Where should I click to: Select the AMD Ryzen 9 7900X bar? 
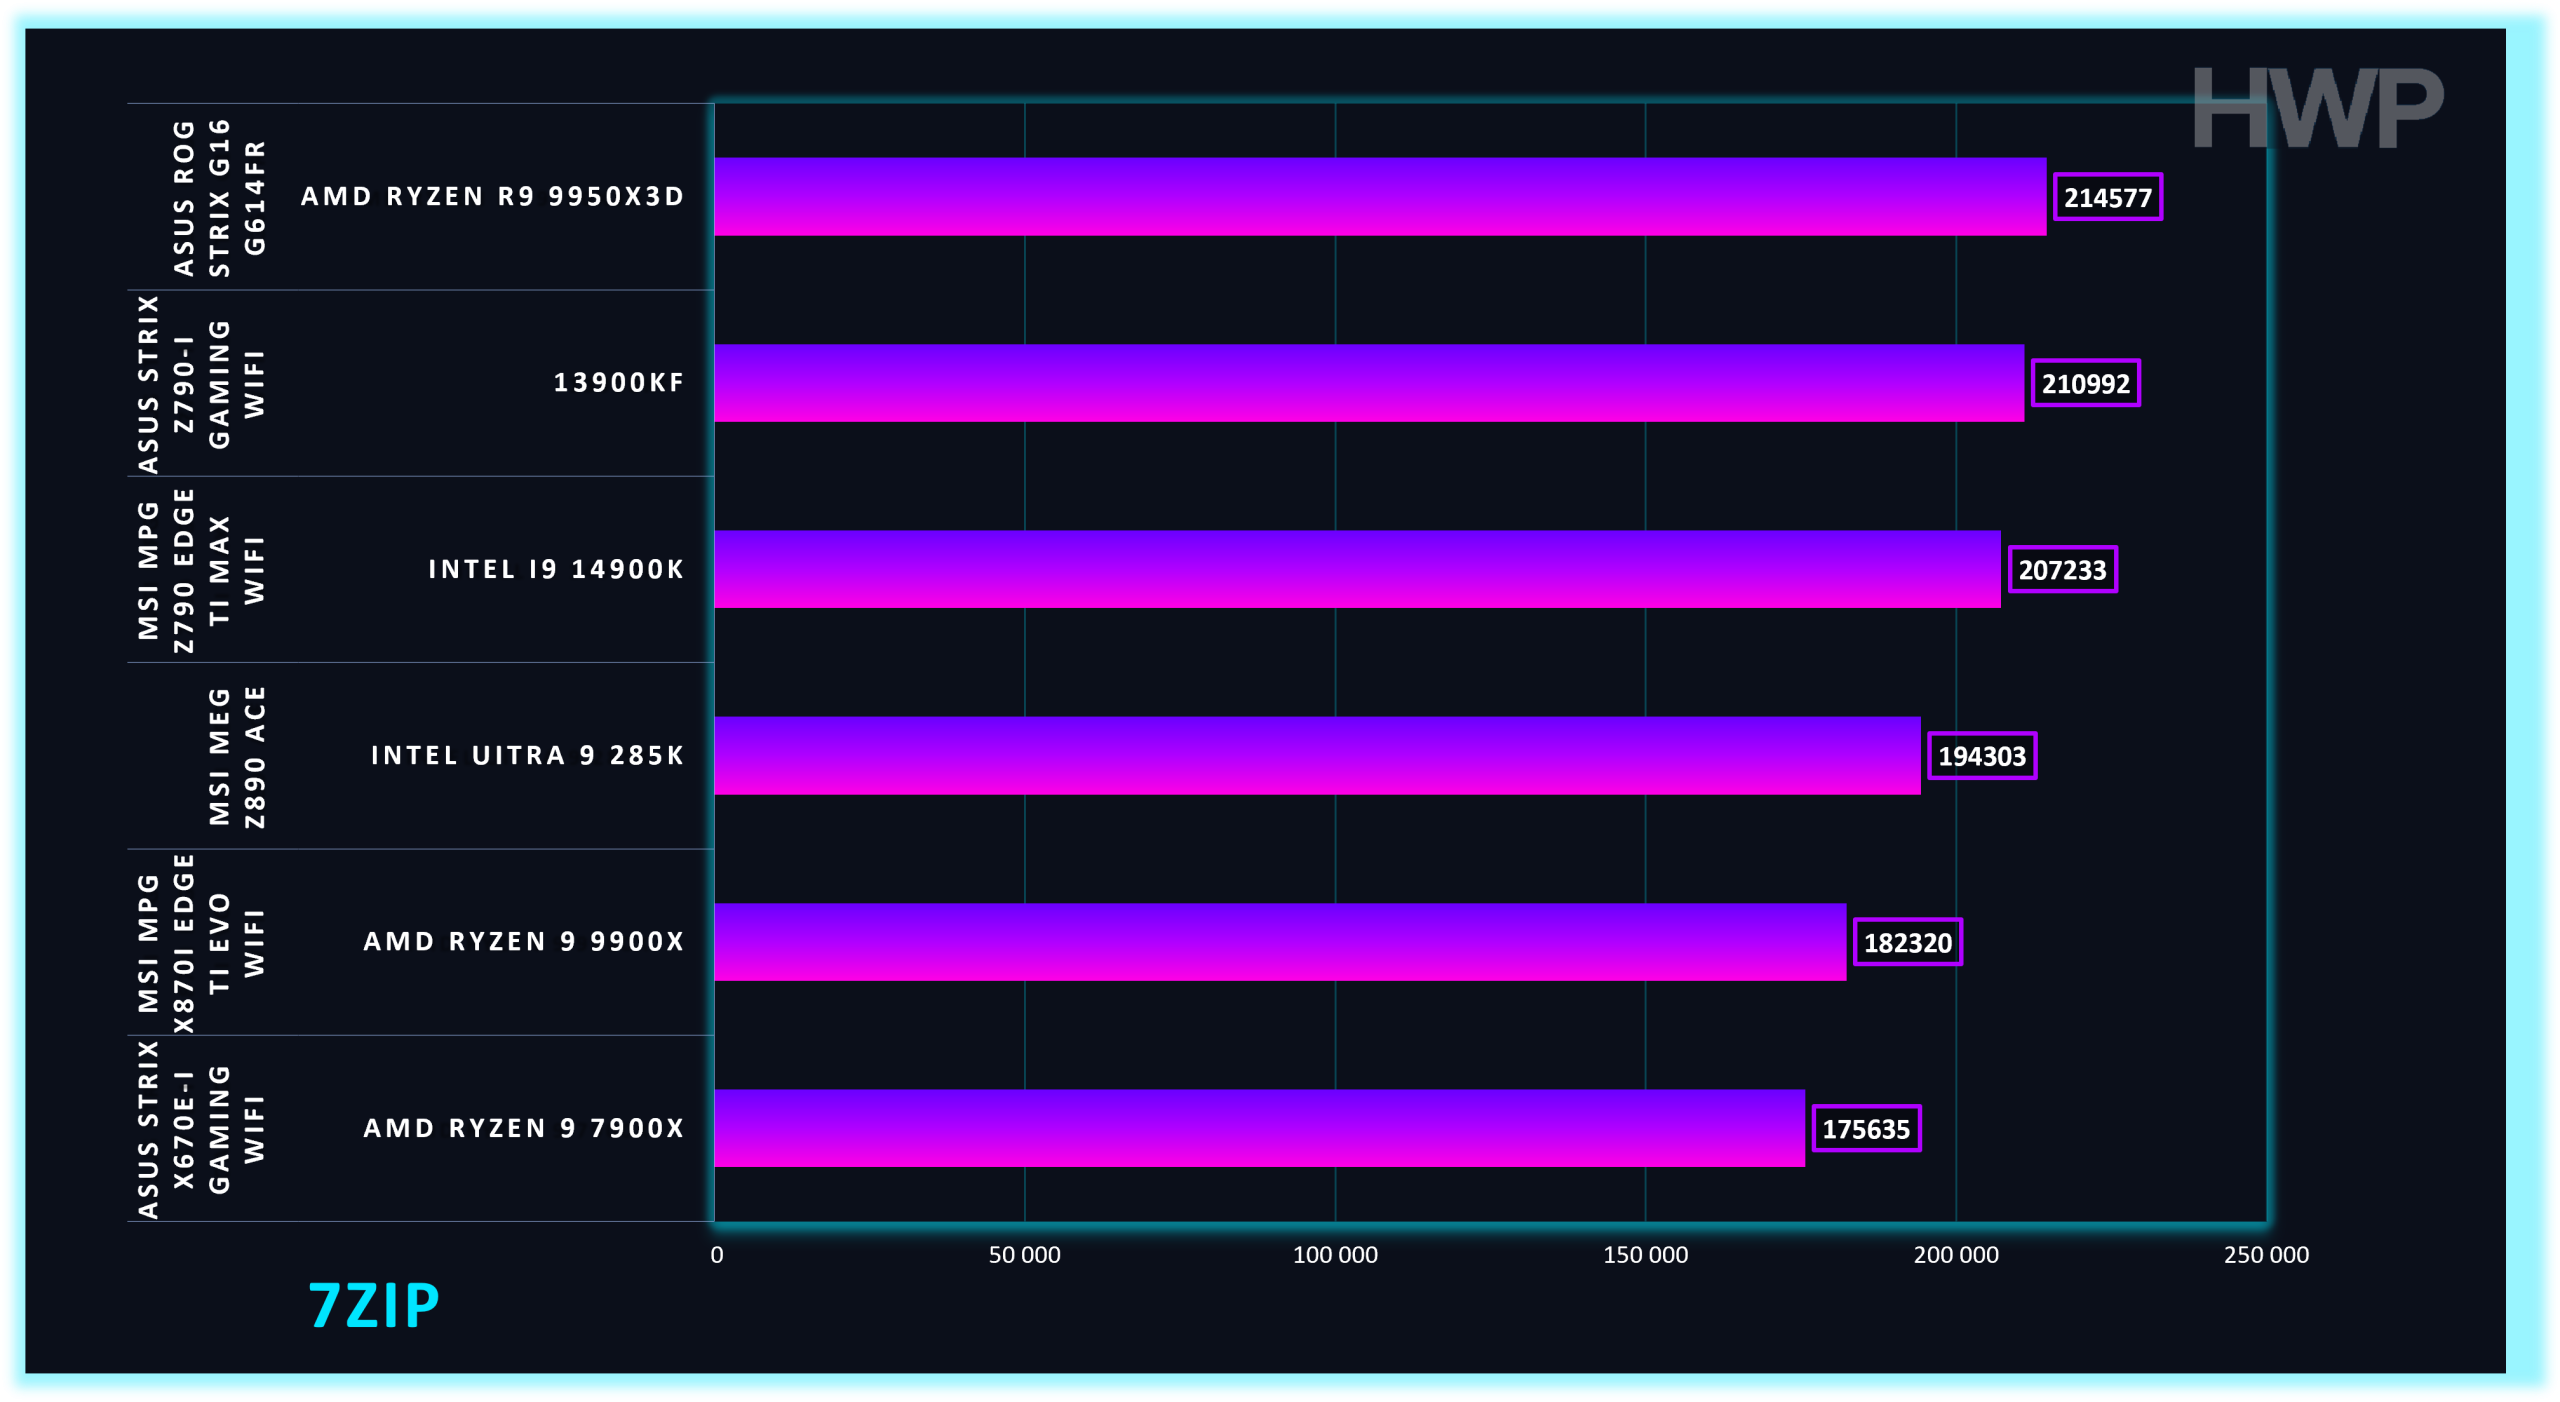tap(1259, 1128)
